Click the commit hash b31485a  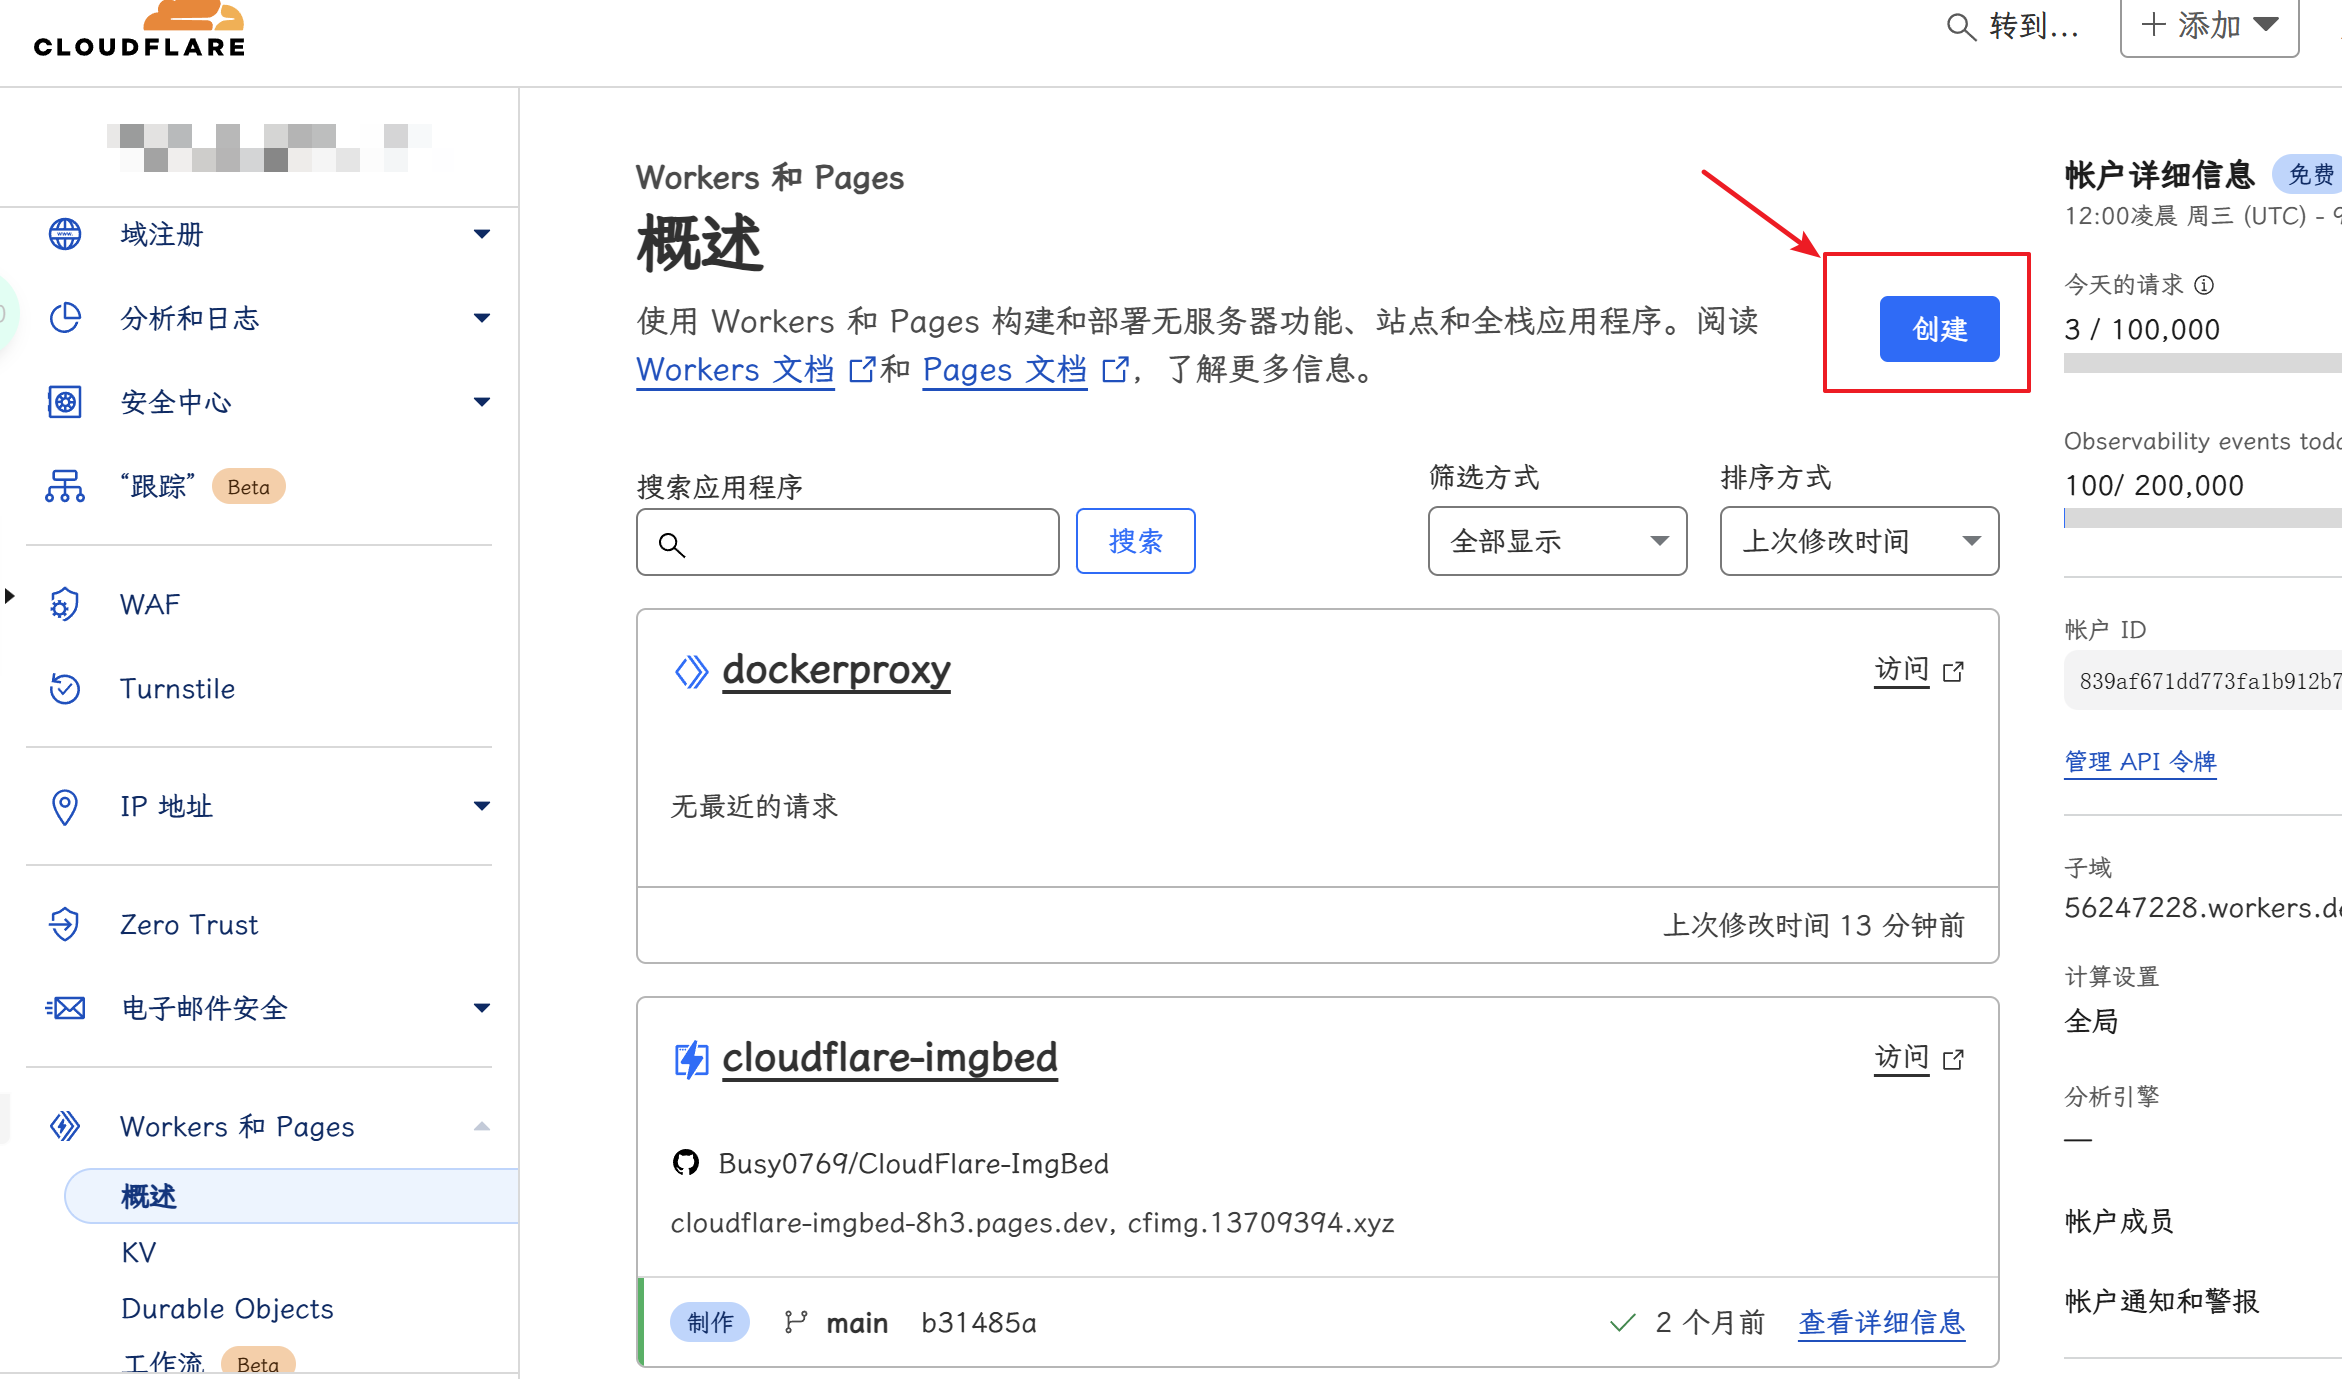(x=978, y=1322)
